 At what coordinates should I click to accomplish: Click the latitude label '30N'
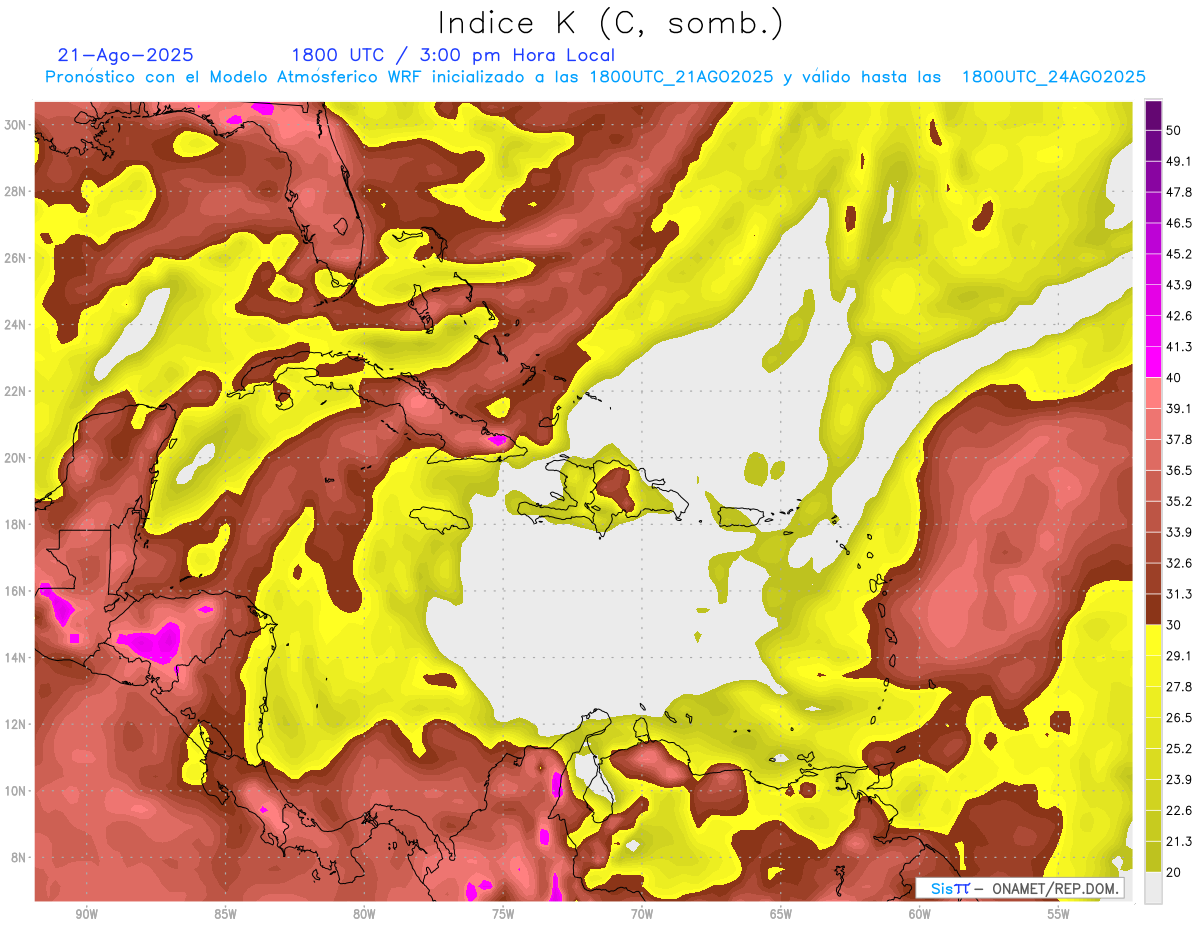click(17, 125)
